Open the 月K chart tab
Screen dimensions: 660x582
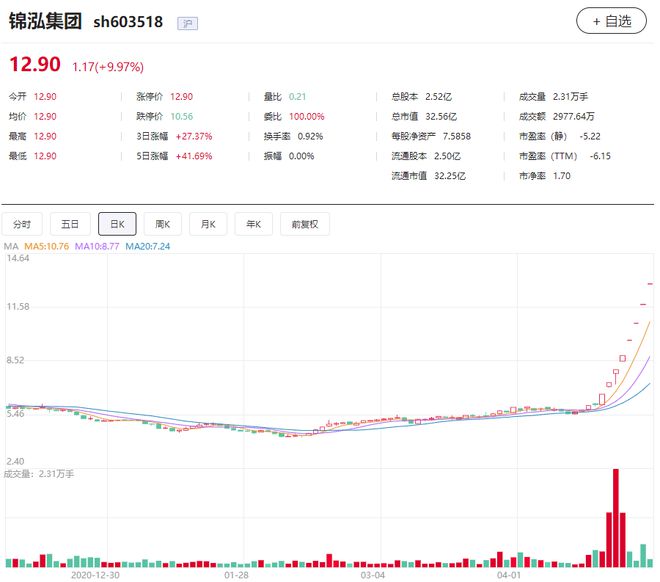(x=208, y=224)
